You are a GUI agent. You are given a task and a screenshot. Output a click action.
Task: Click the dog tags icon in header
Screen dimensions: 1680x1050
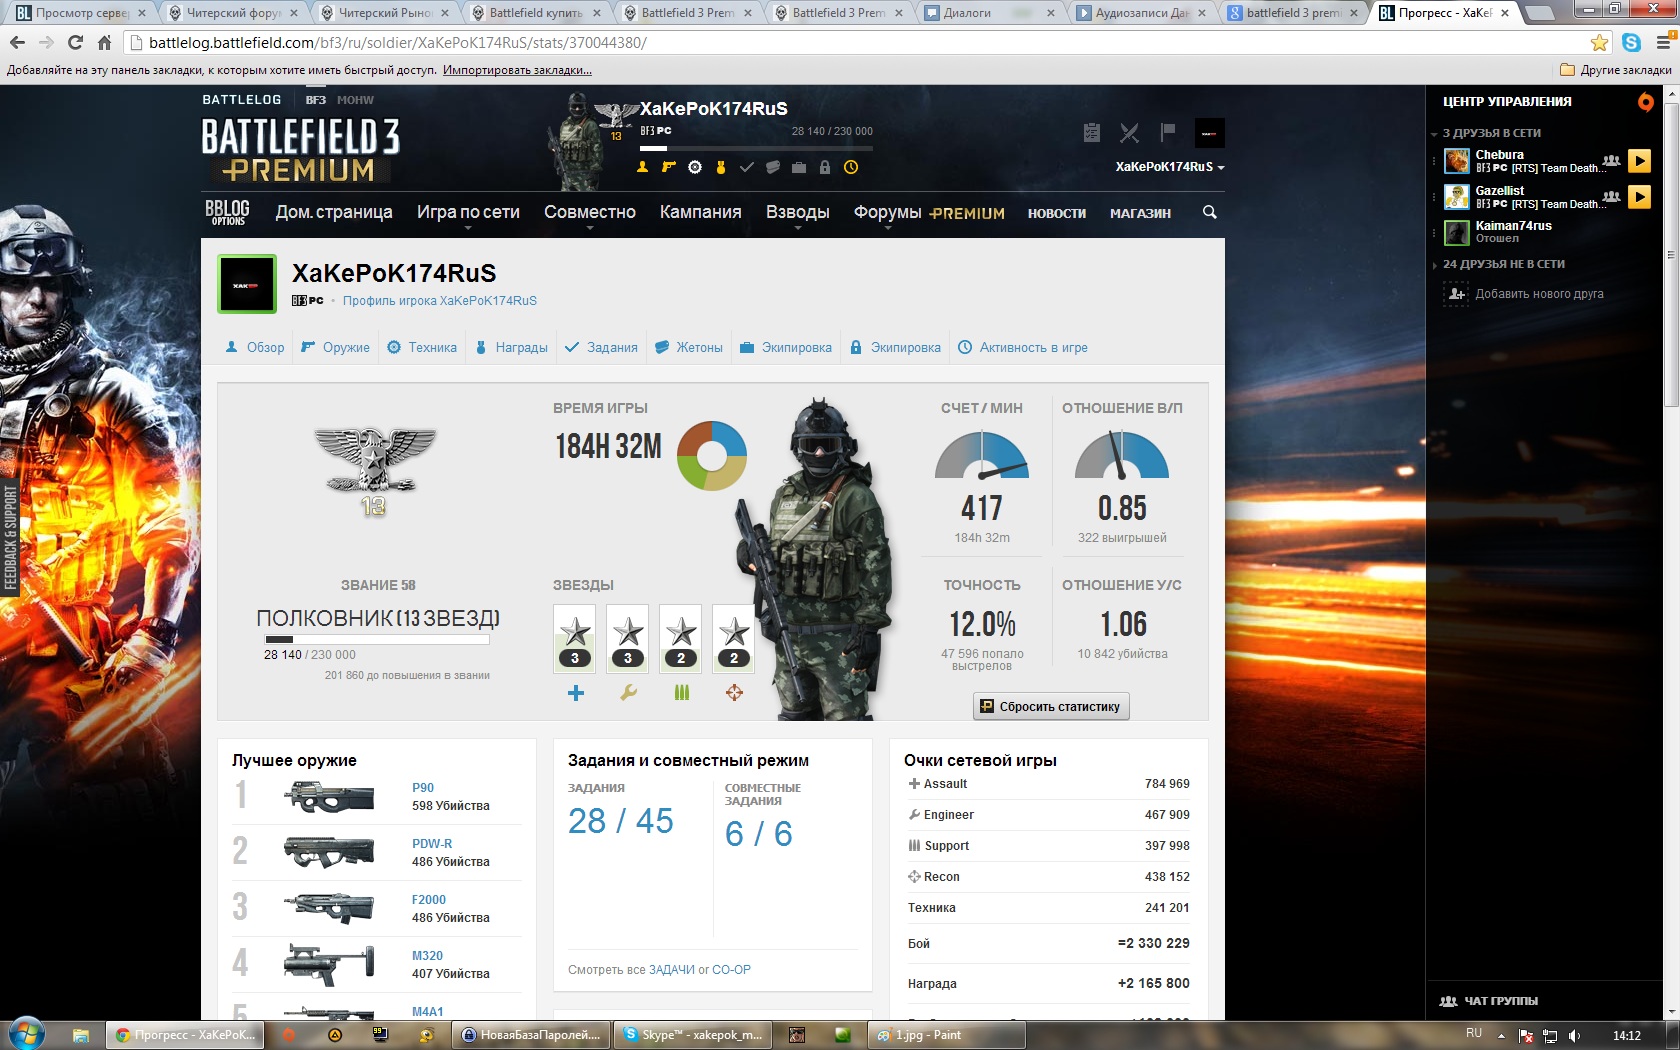click(x=772, y=167)
